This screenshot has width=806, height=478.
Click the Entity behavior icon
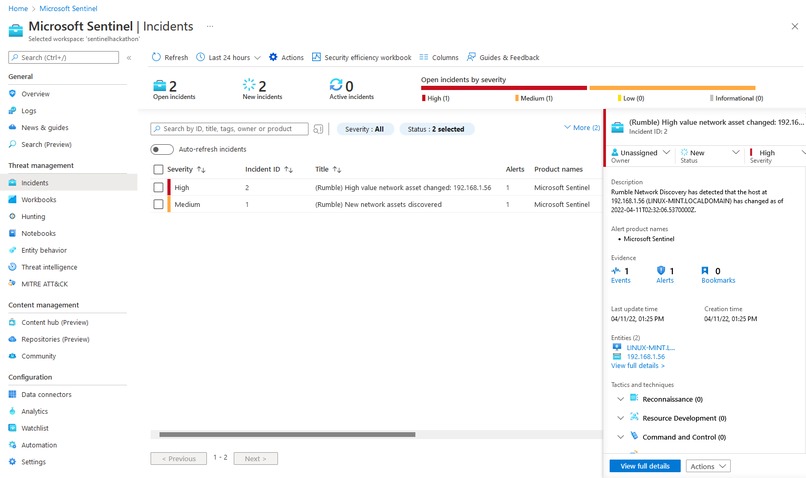click(x=12, y=250)
